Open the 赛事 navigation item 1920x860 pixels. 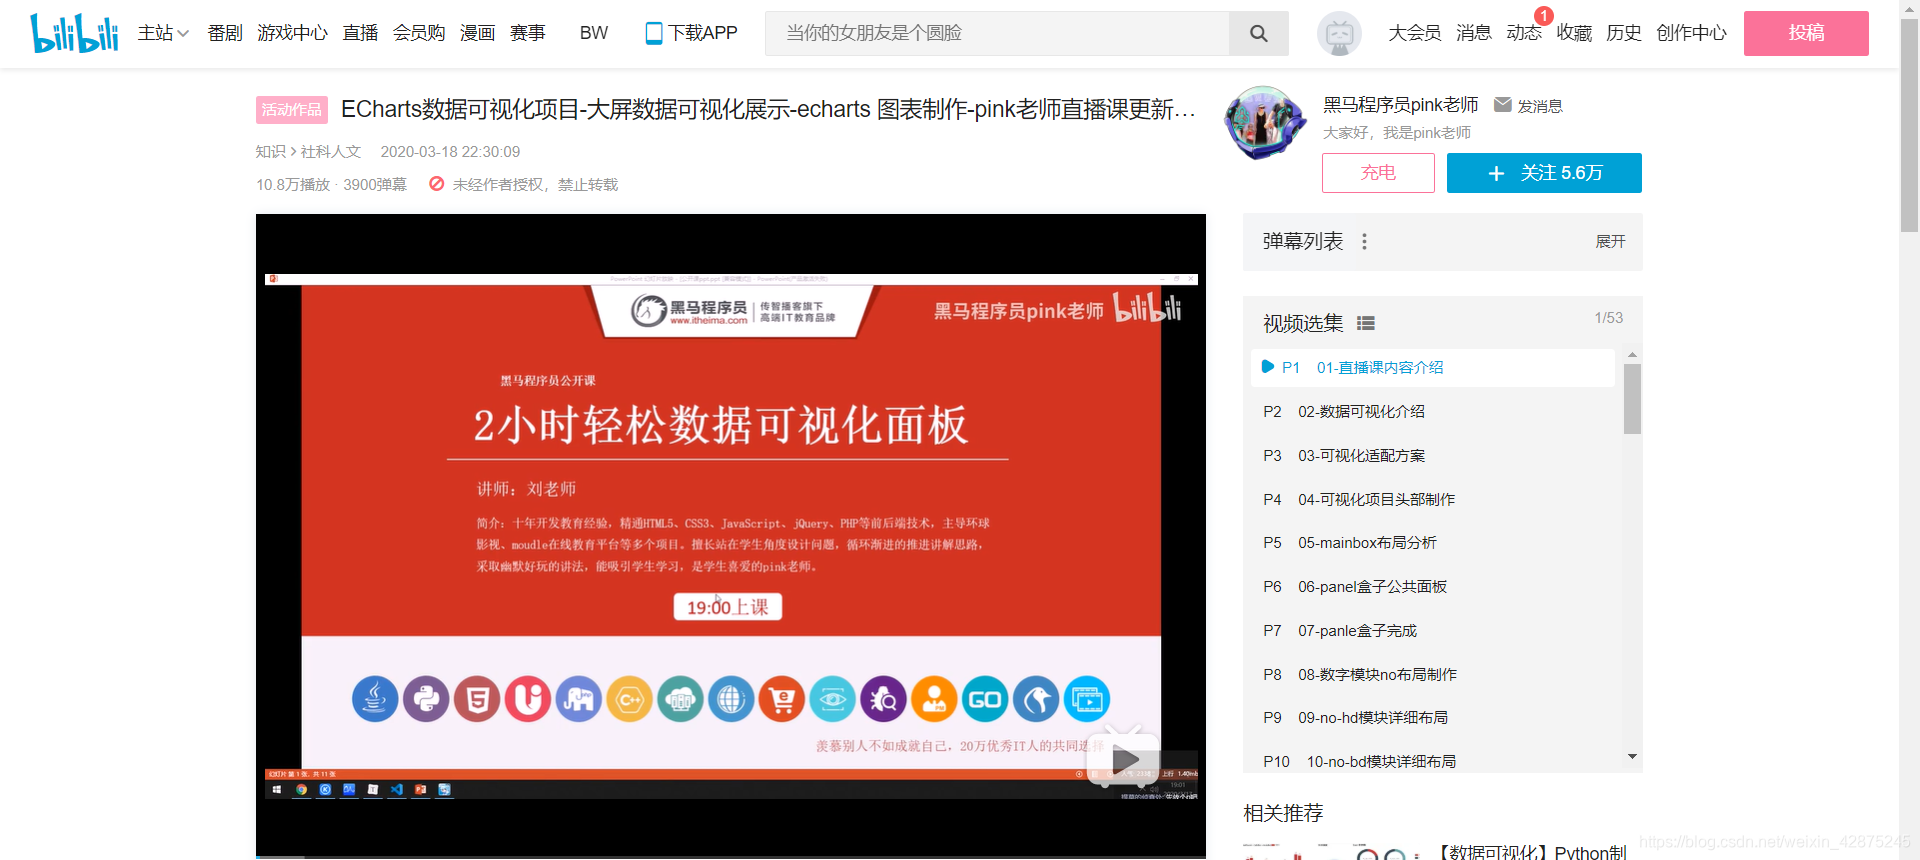click(527, 33)
